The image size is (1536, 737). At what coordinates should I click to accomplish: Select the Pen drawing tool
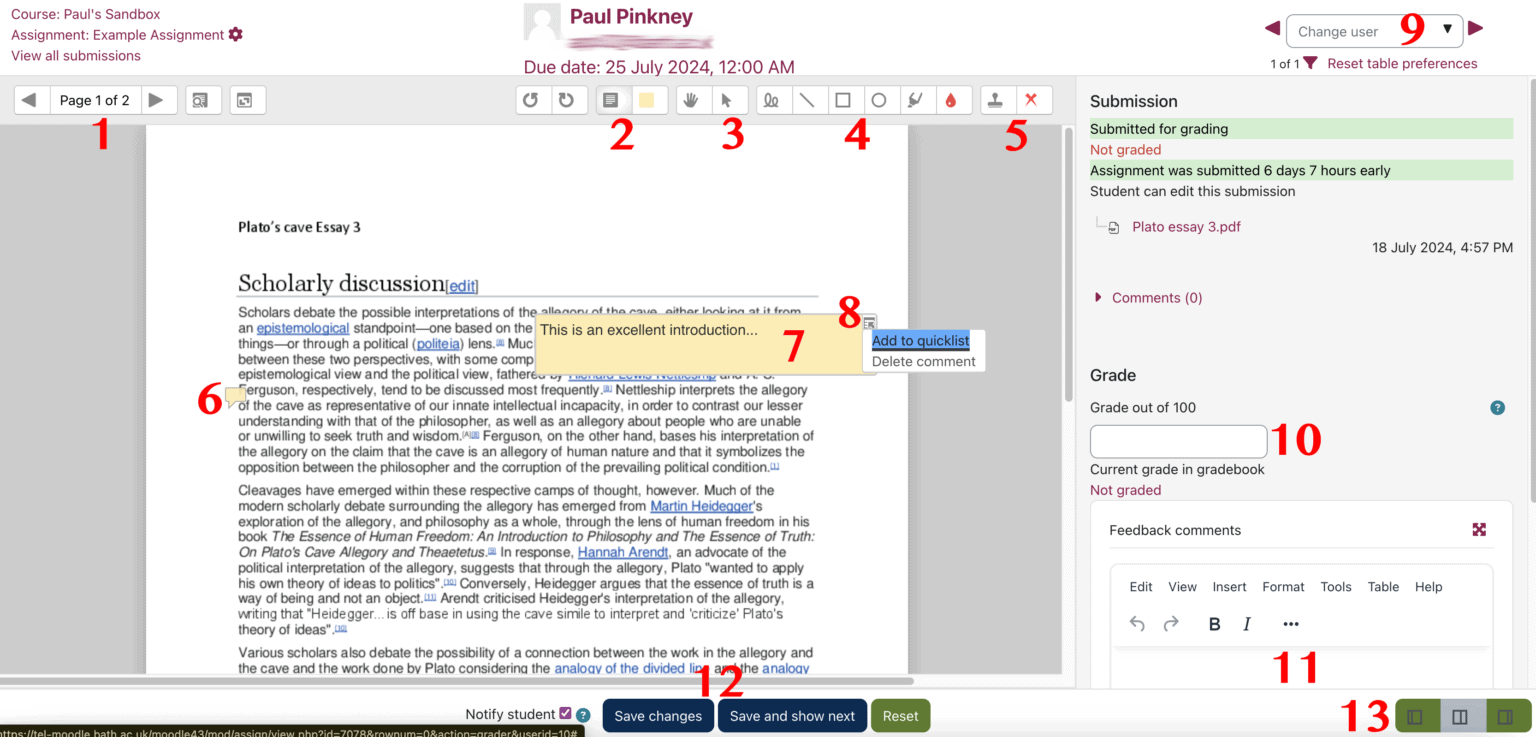pos(771,100)
